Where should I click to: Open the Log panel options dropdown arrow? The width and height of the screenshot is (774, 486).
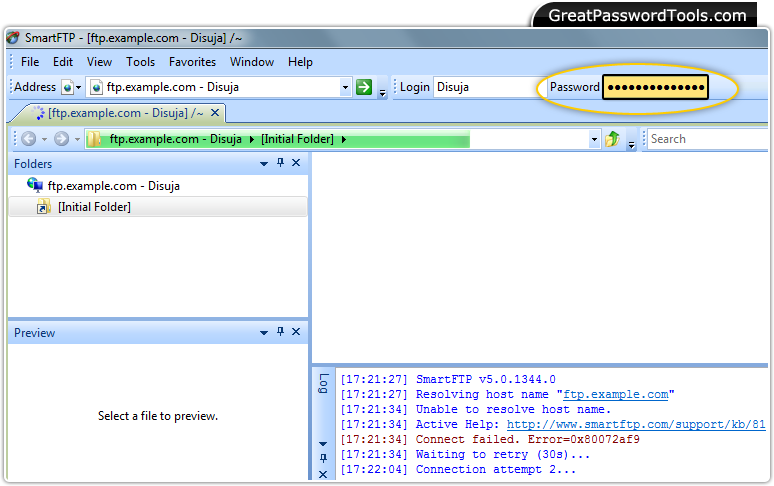323,444
